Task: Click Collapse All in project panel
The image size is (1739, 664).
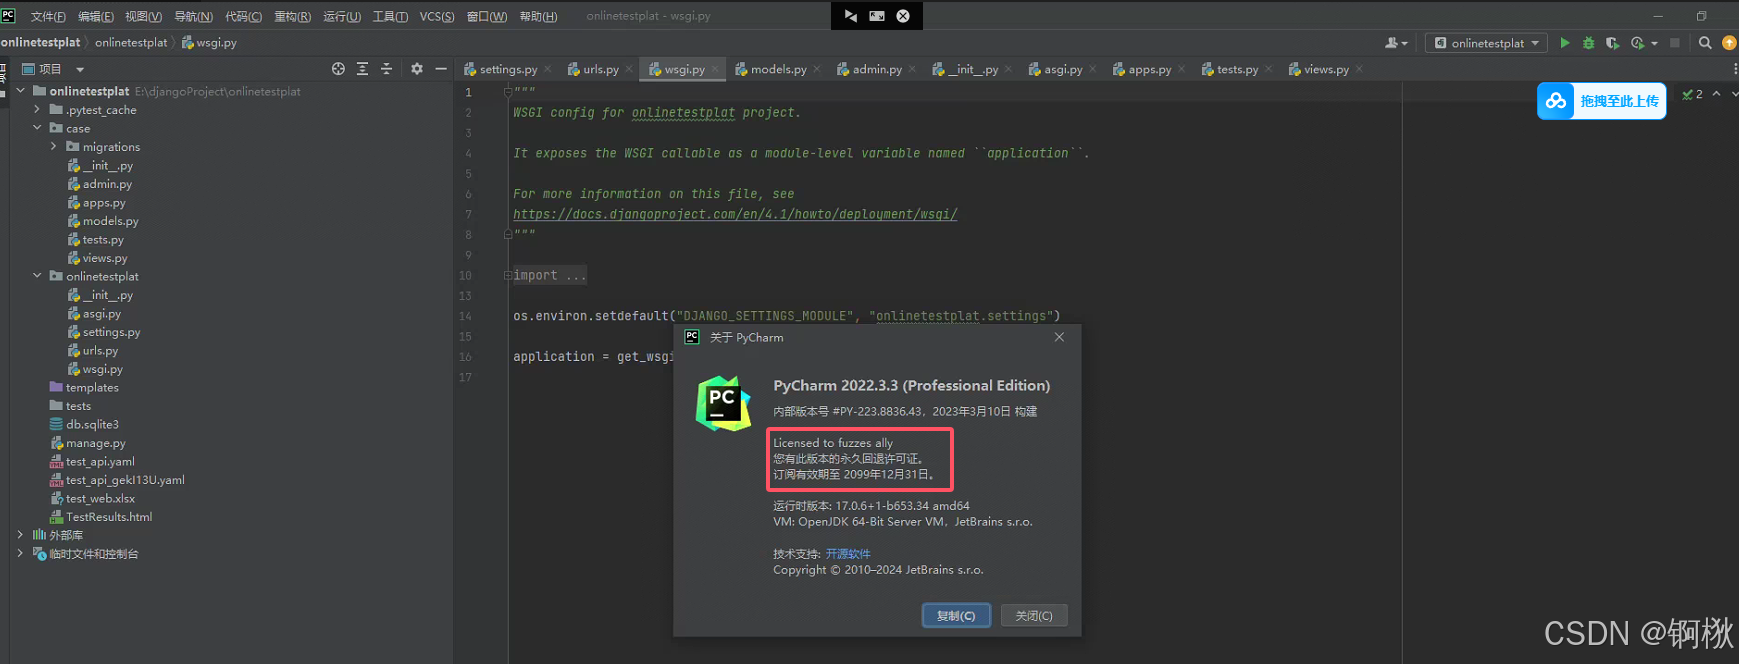Action: pyautogui.click(x=386, y=69)
